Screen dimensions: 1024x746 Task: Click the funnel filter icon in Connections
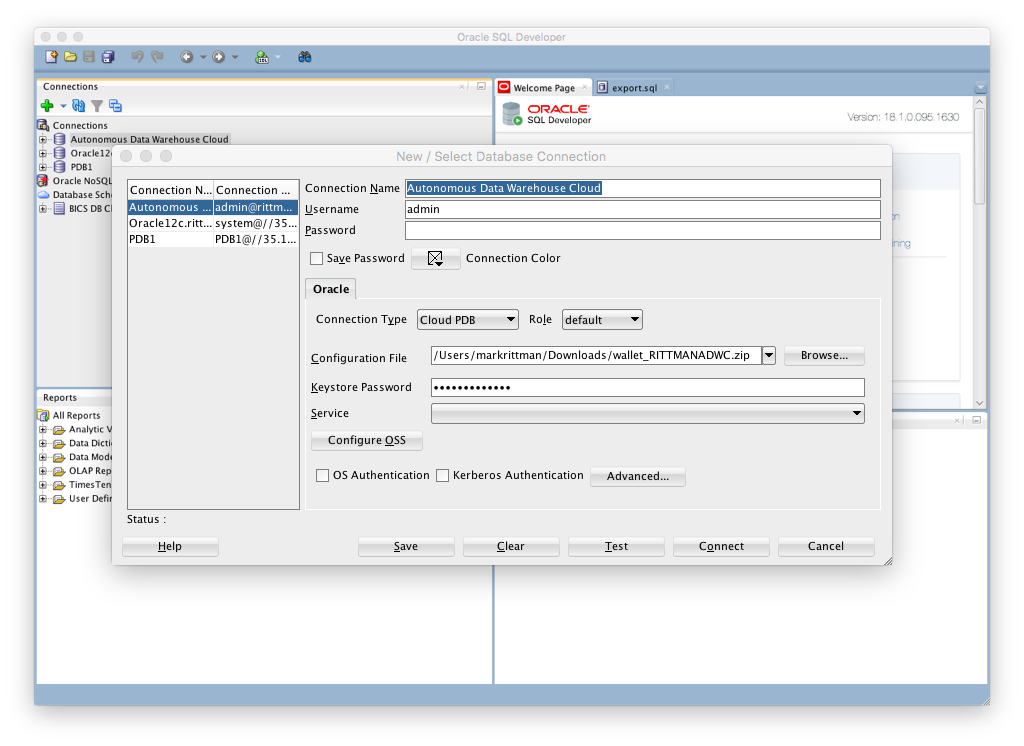[97, 105]
